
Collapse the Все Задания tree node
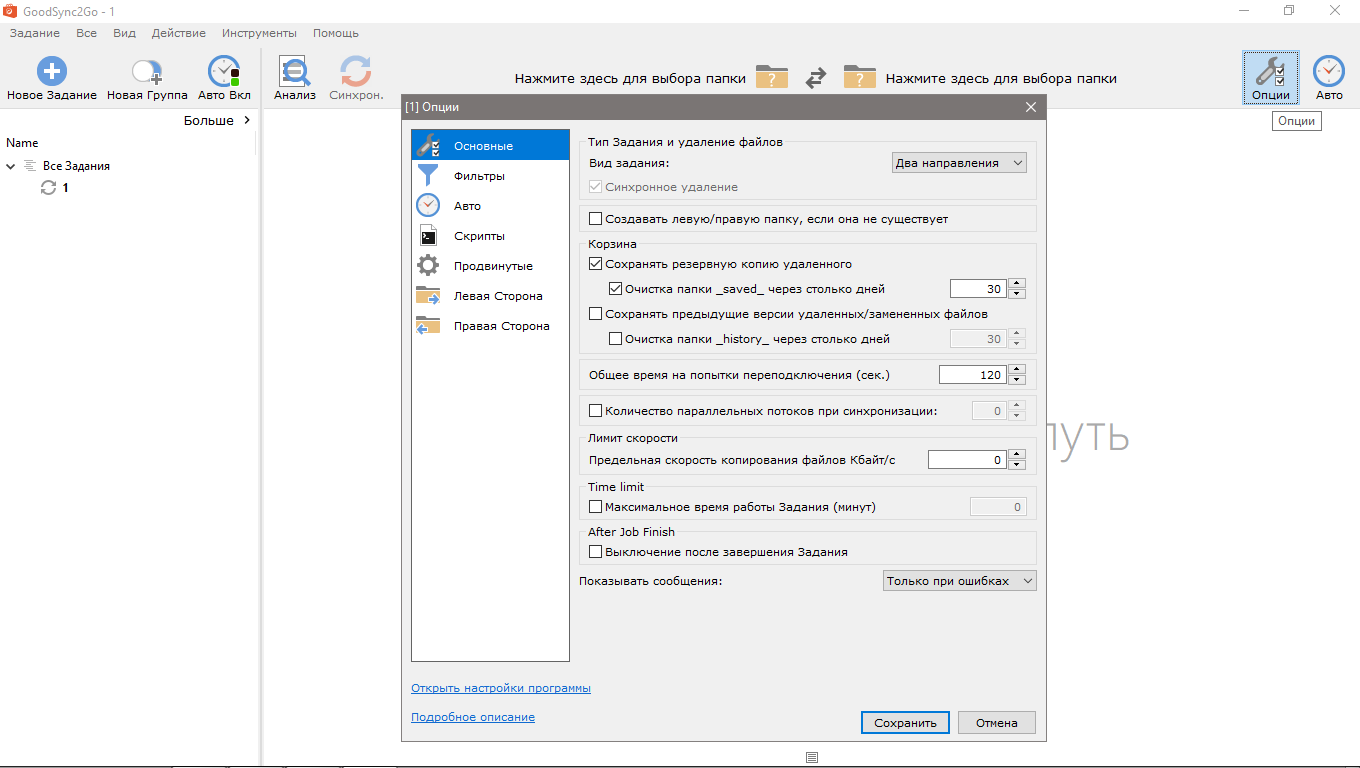(11, 166)
